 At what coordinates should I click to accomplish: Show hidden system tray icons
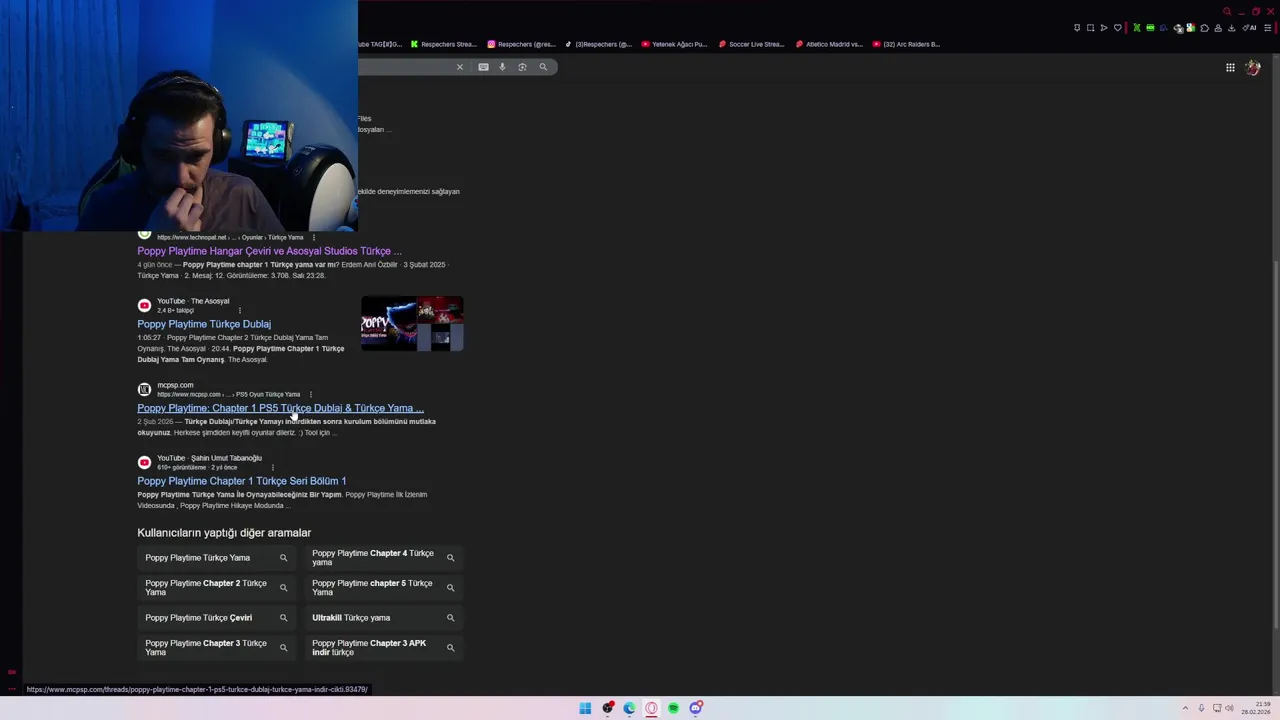tap(1185, 708)
